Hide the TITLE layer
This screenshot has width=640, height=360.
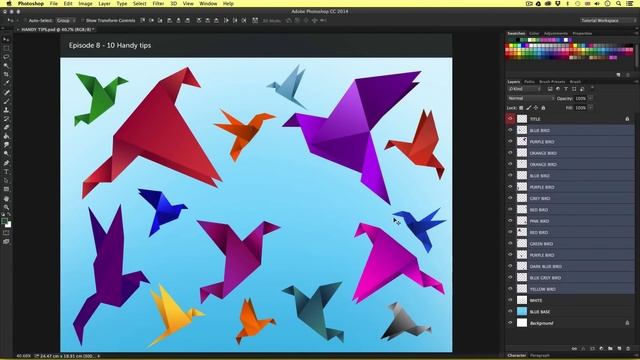tap(510, 119)
